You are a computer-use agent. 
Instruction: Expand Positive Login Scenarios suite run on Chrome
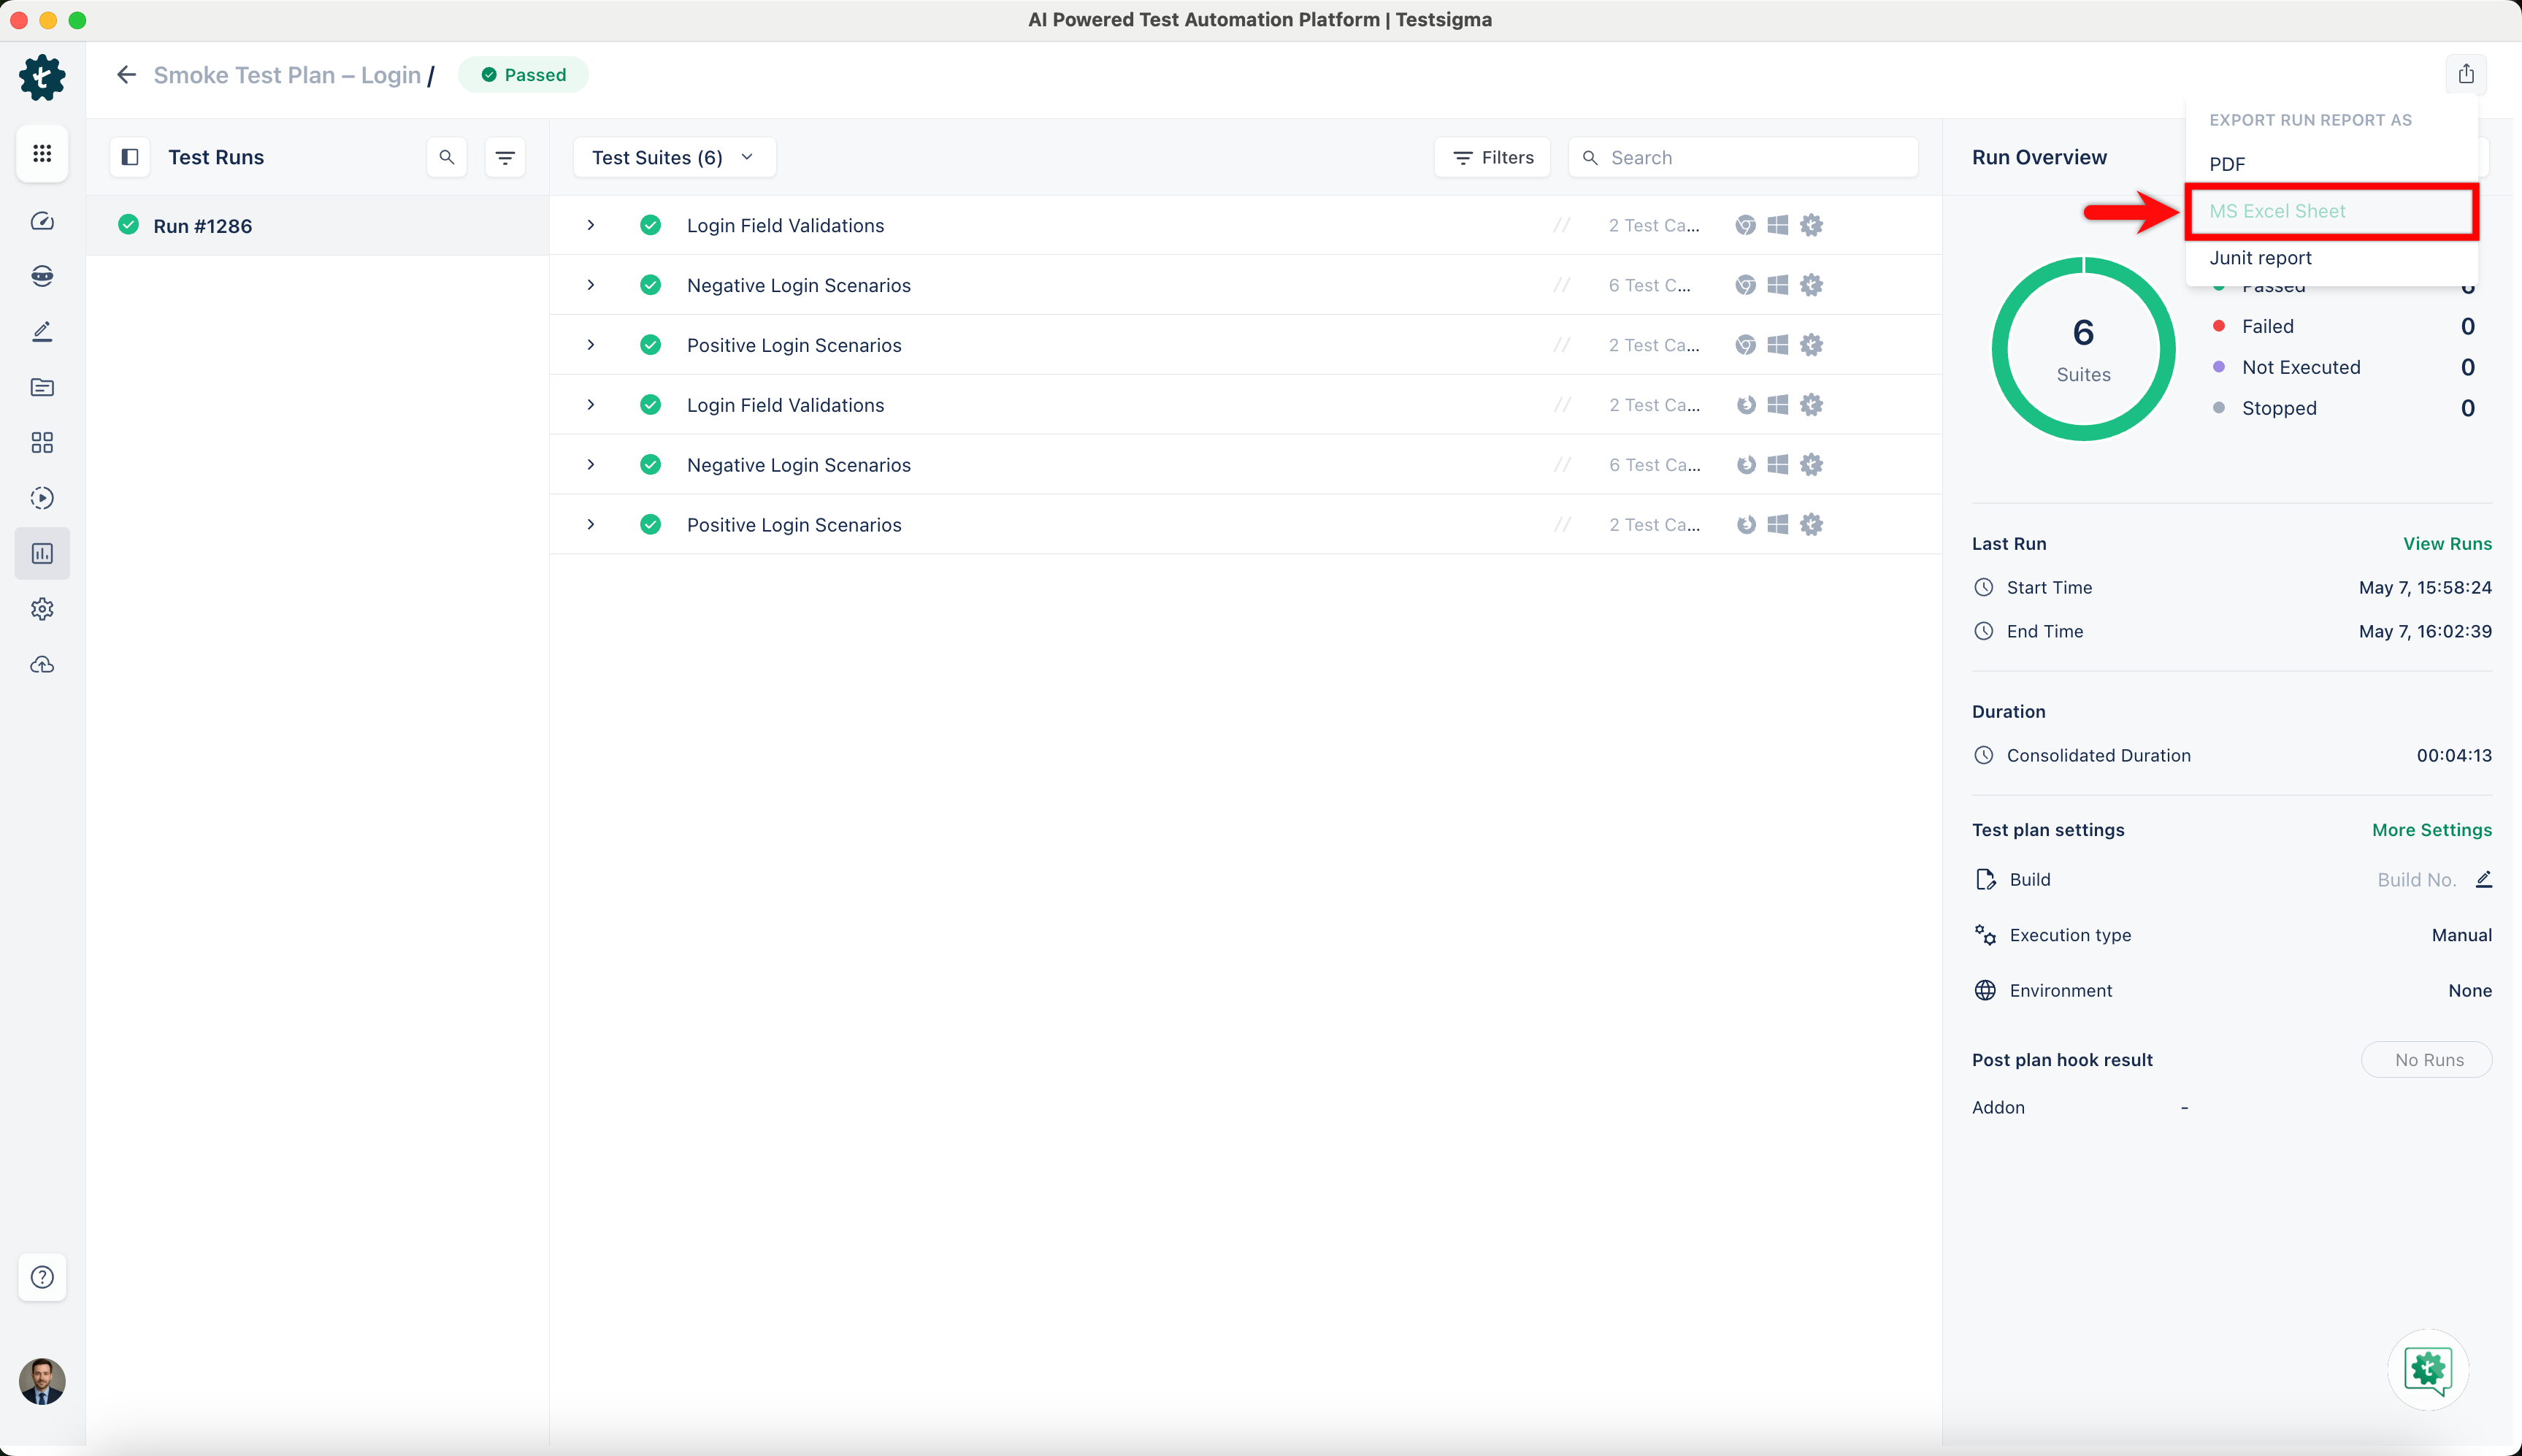click(x=591, y=345)
